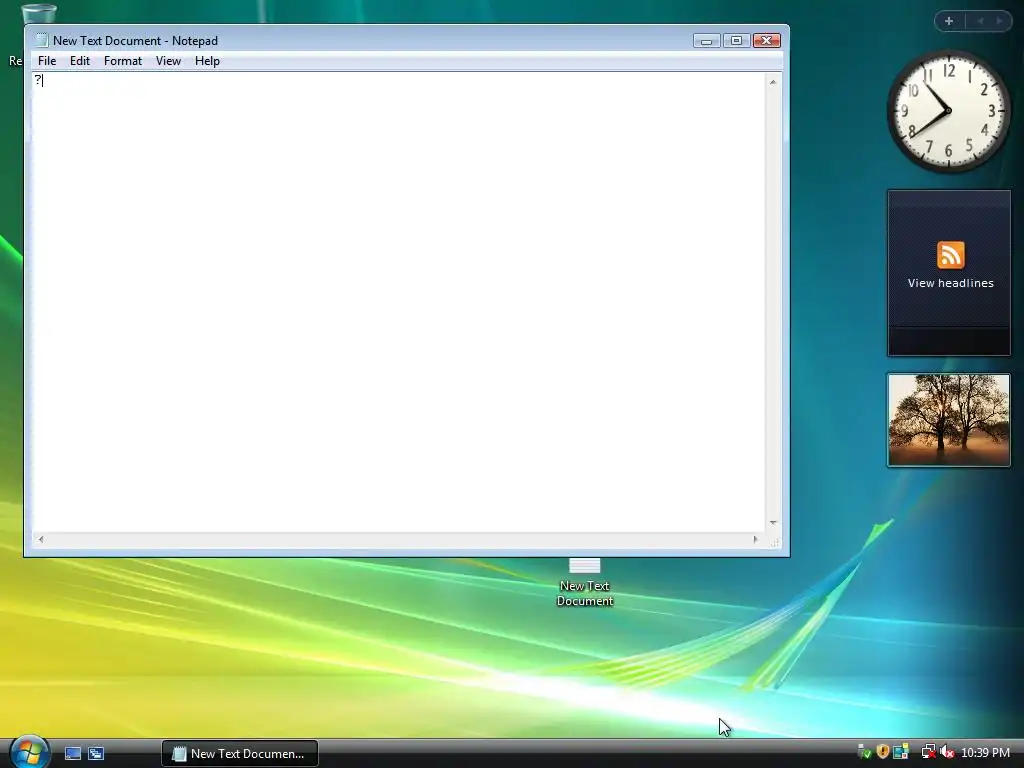
Task: Click the New Text Document taskbar button
Action: tap(240, 754)
